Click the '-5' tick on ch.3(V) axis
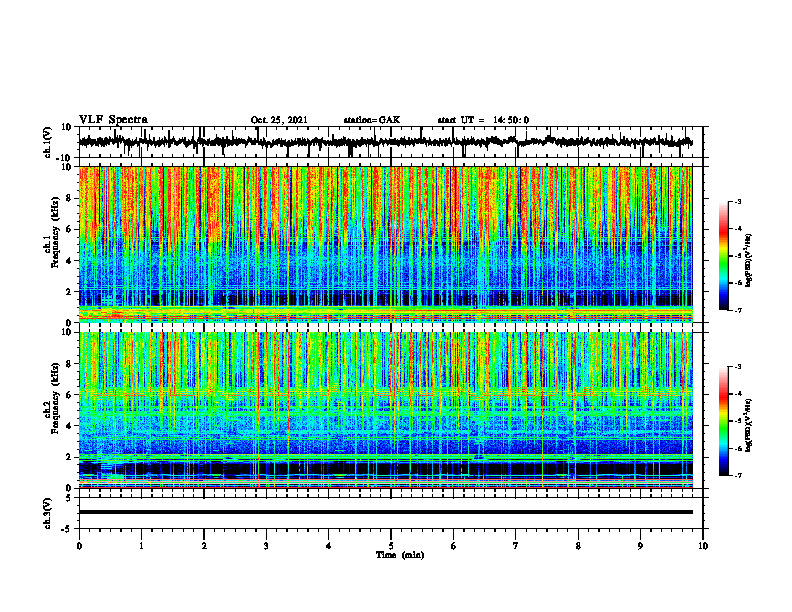Viewport: 792px width, 612px height. pos(68,529)
